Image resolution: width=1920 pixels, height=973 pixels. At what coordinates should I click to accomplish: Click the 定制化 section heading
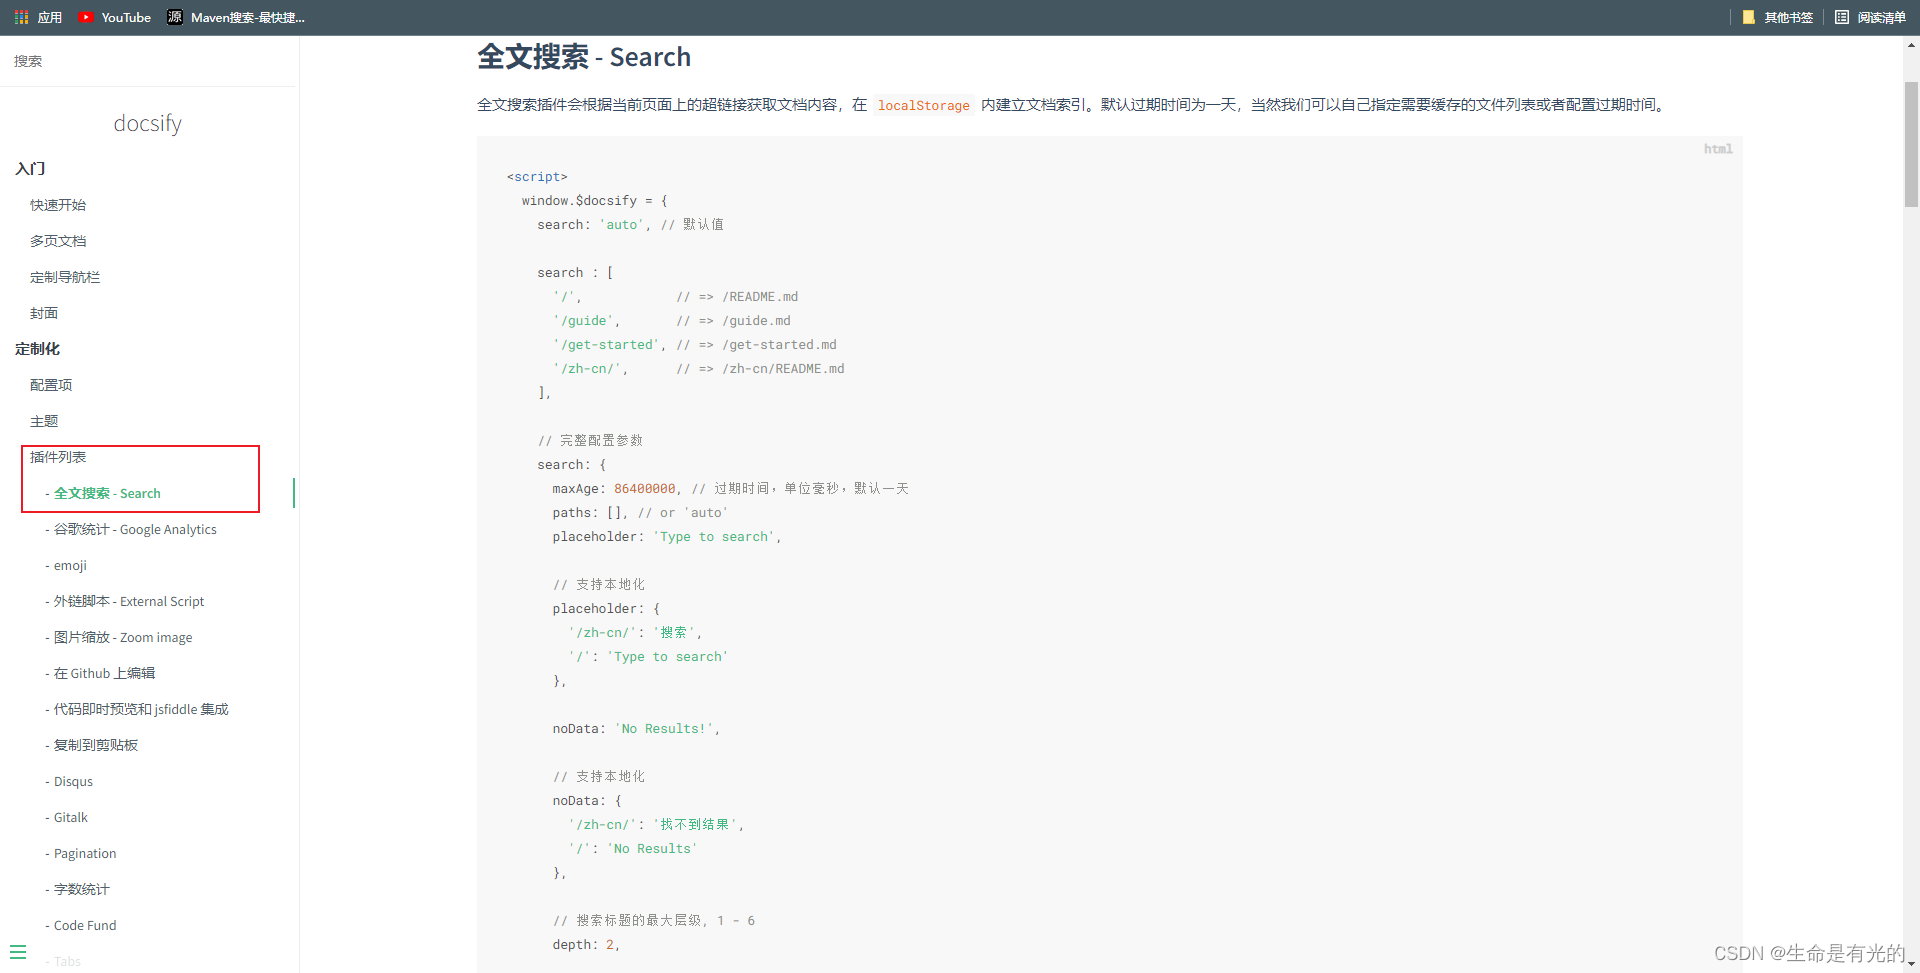37,349
